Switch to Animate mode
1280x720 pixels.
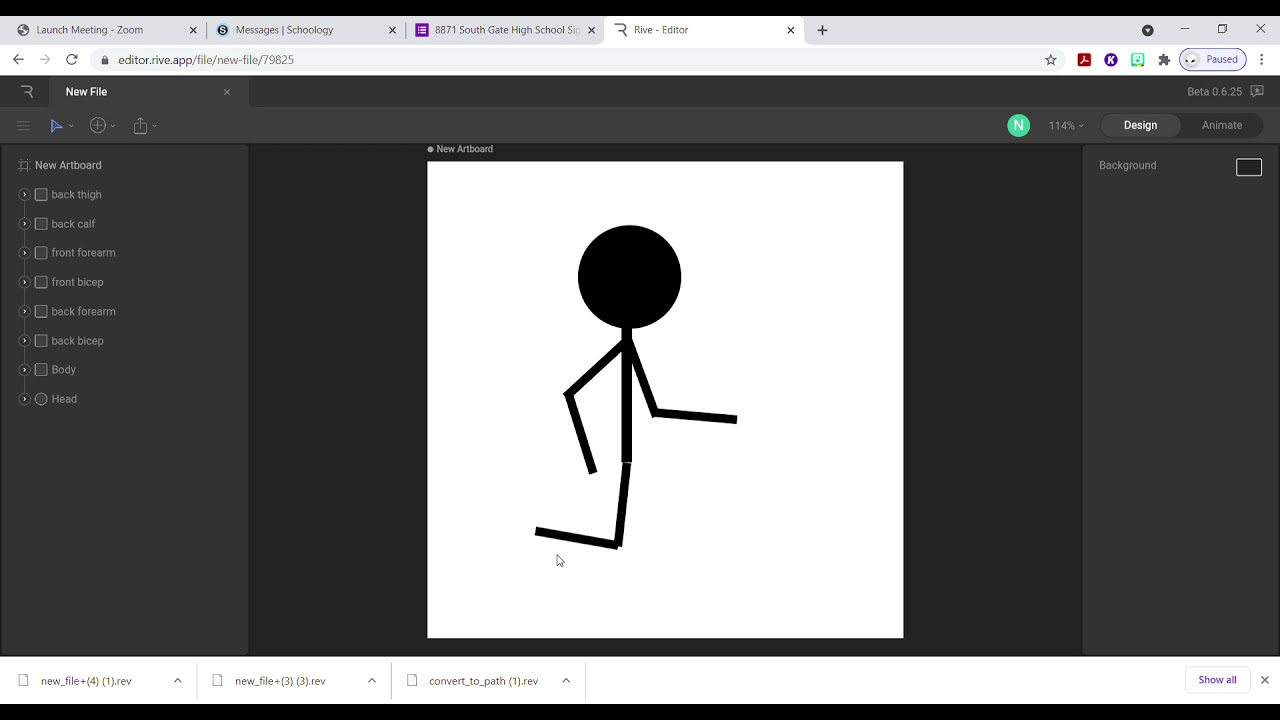(x=1222, y=125)
